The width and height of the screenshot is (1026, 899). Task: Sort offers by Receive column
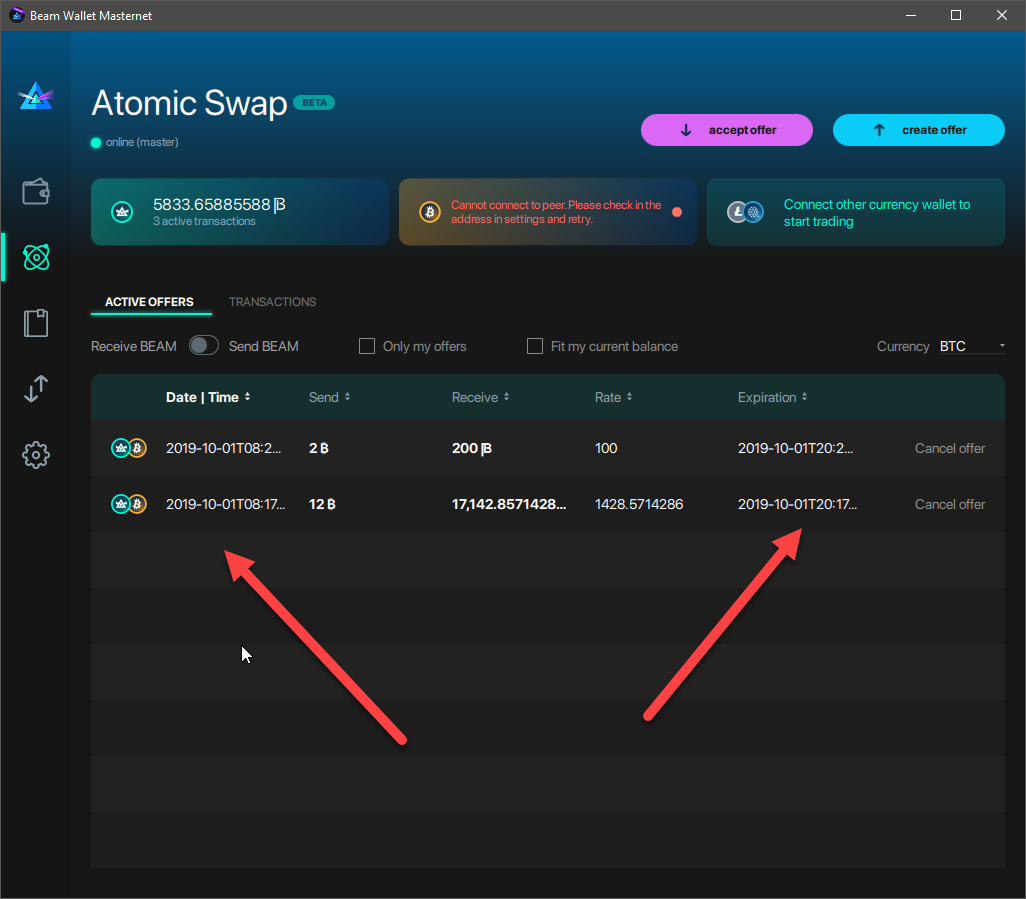[480, 397]
